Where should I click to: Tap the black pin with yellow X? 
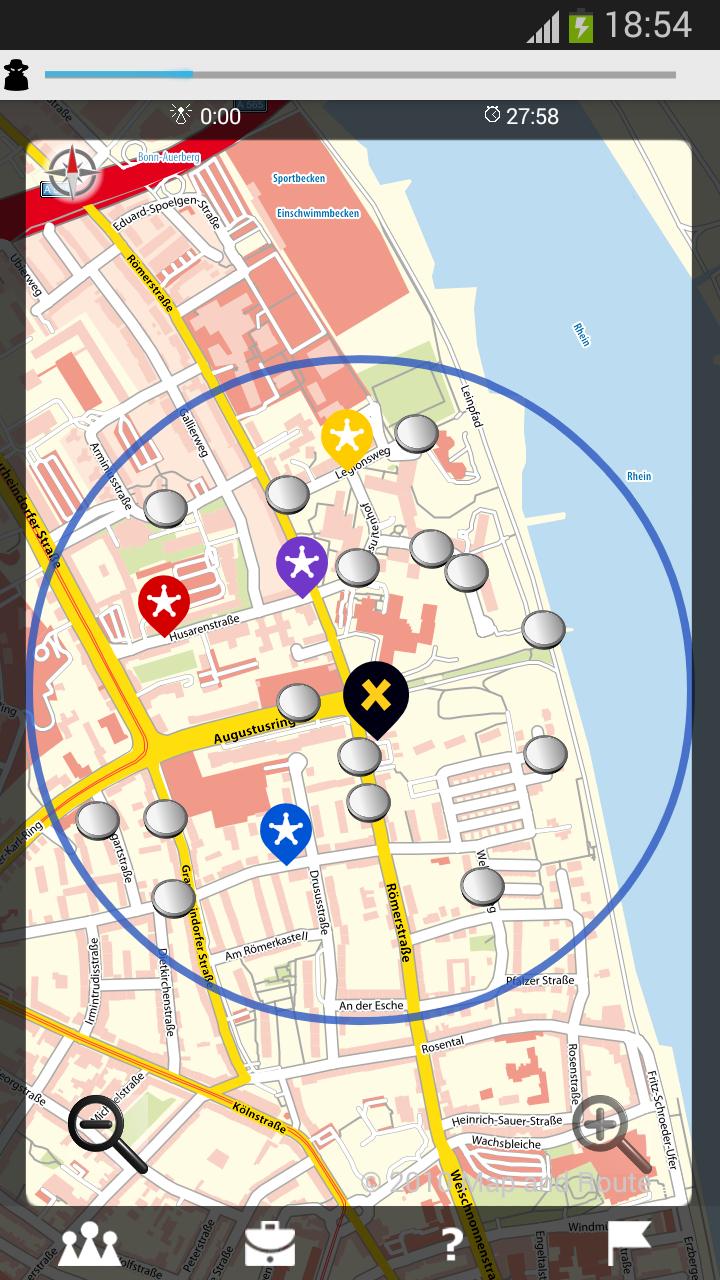point(376,696)
